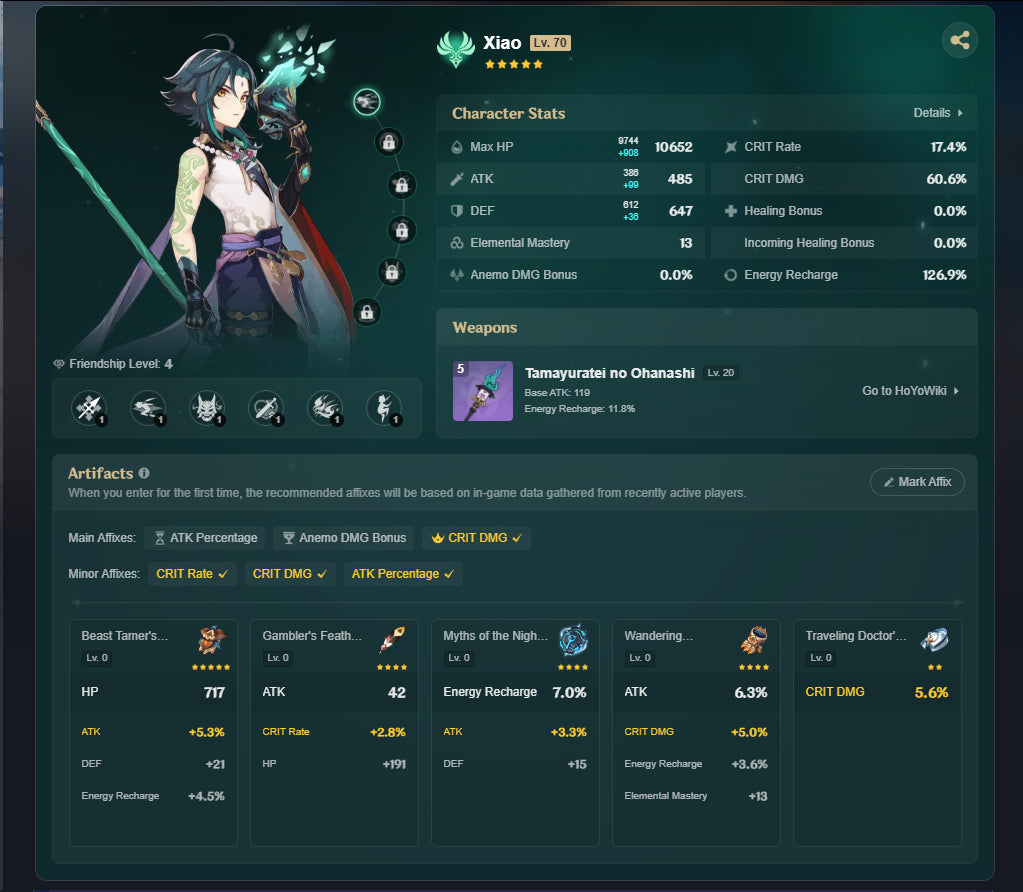Click the Beast Tamer's artifact flower icon
Image resolution: width=1023 pixels, height=892 pixels.
(212, 639)
